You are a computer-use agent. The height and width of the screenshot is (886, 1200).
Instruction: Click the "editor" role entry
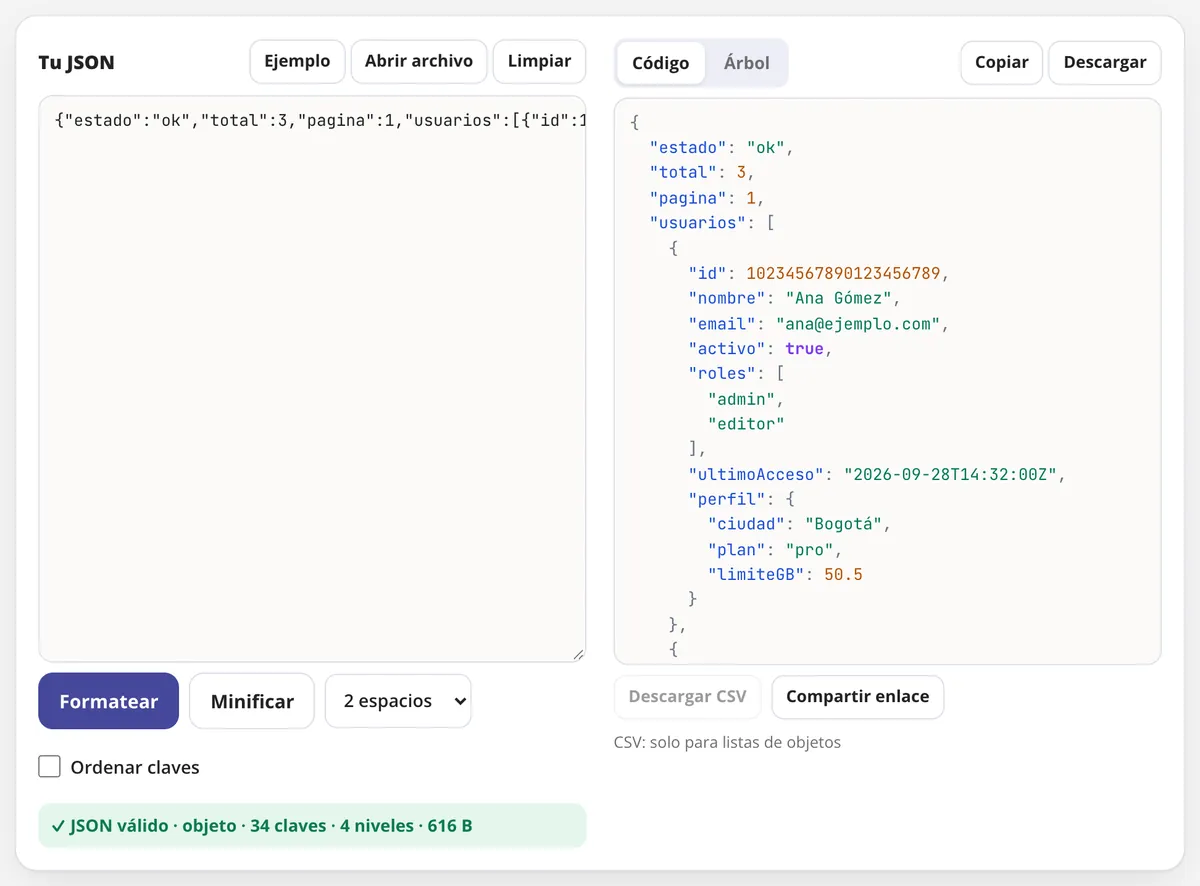coord(746,424)
